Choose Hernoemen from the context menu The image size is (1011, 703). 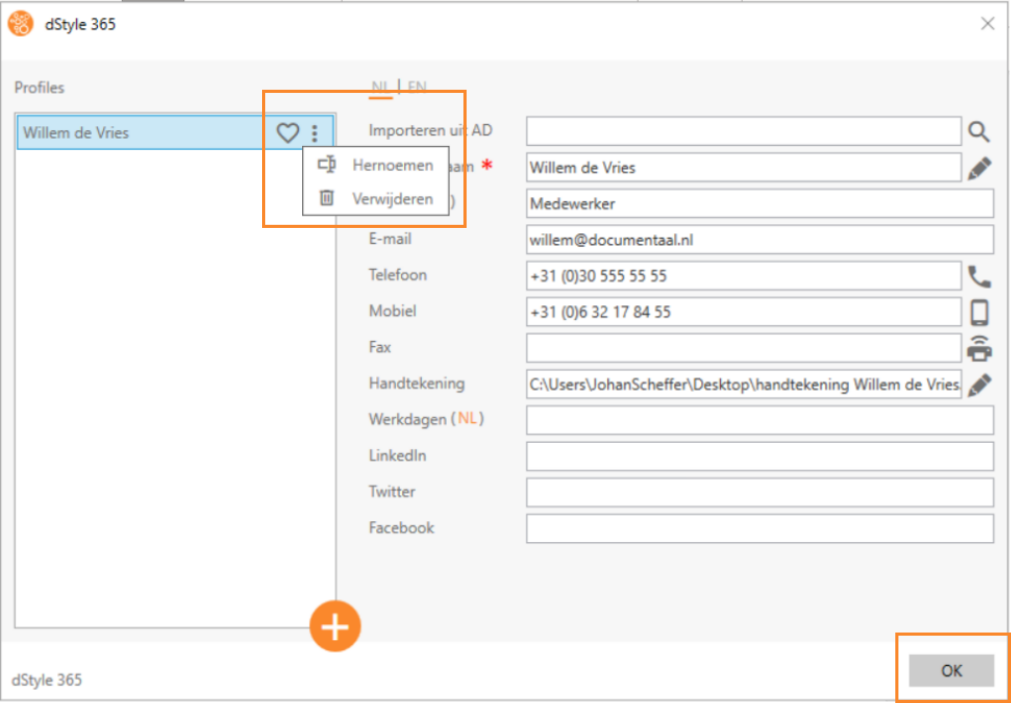tap(393, 165)
